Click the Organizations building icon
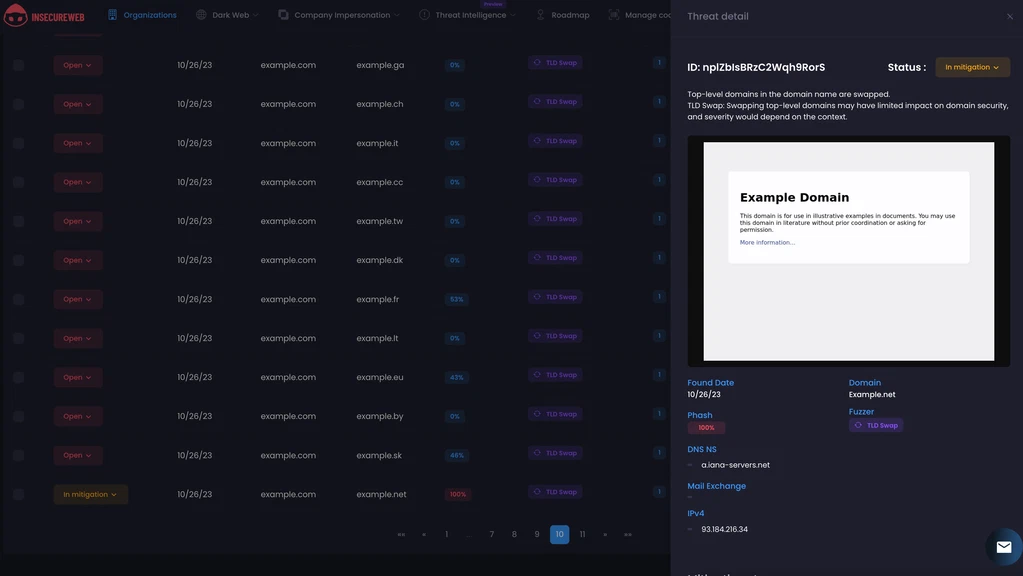The image size is (1023, 576). click(112, 15)
